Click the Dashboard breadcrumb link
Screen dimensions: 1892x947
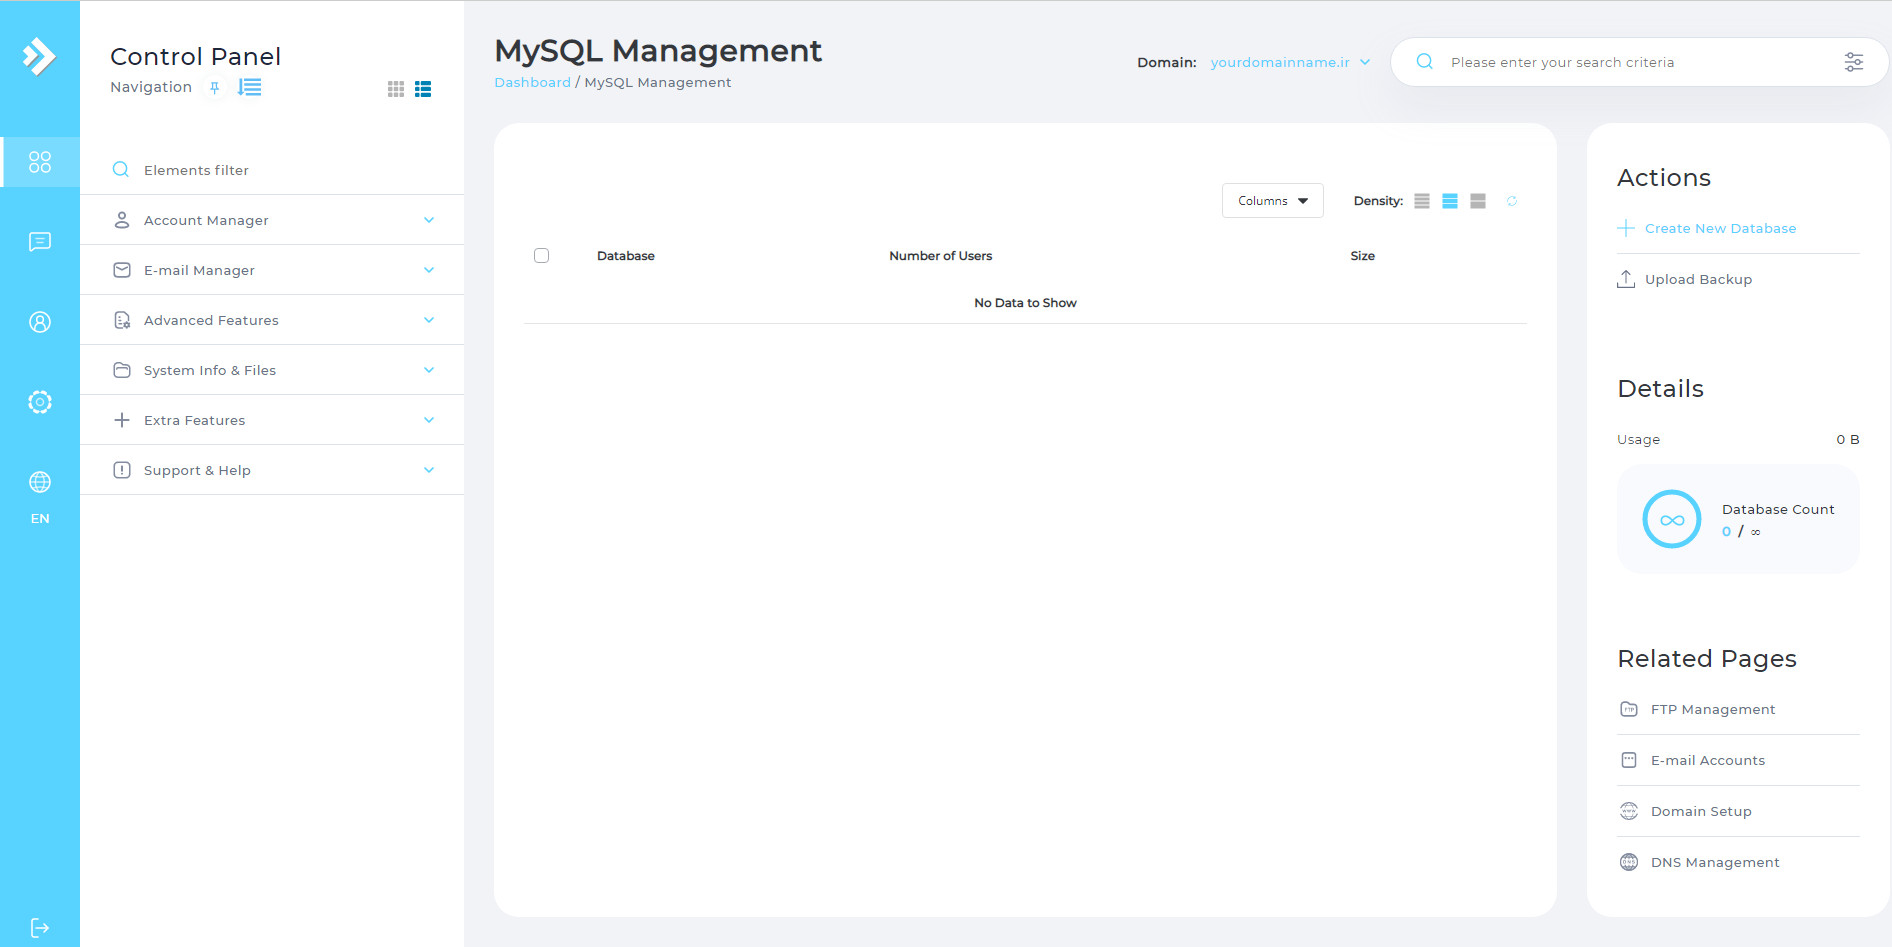[x=532, y=83]
